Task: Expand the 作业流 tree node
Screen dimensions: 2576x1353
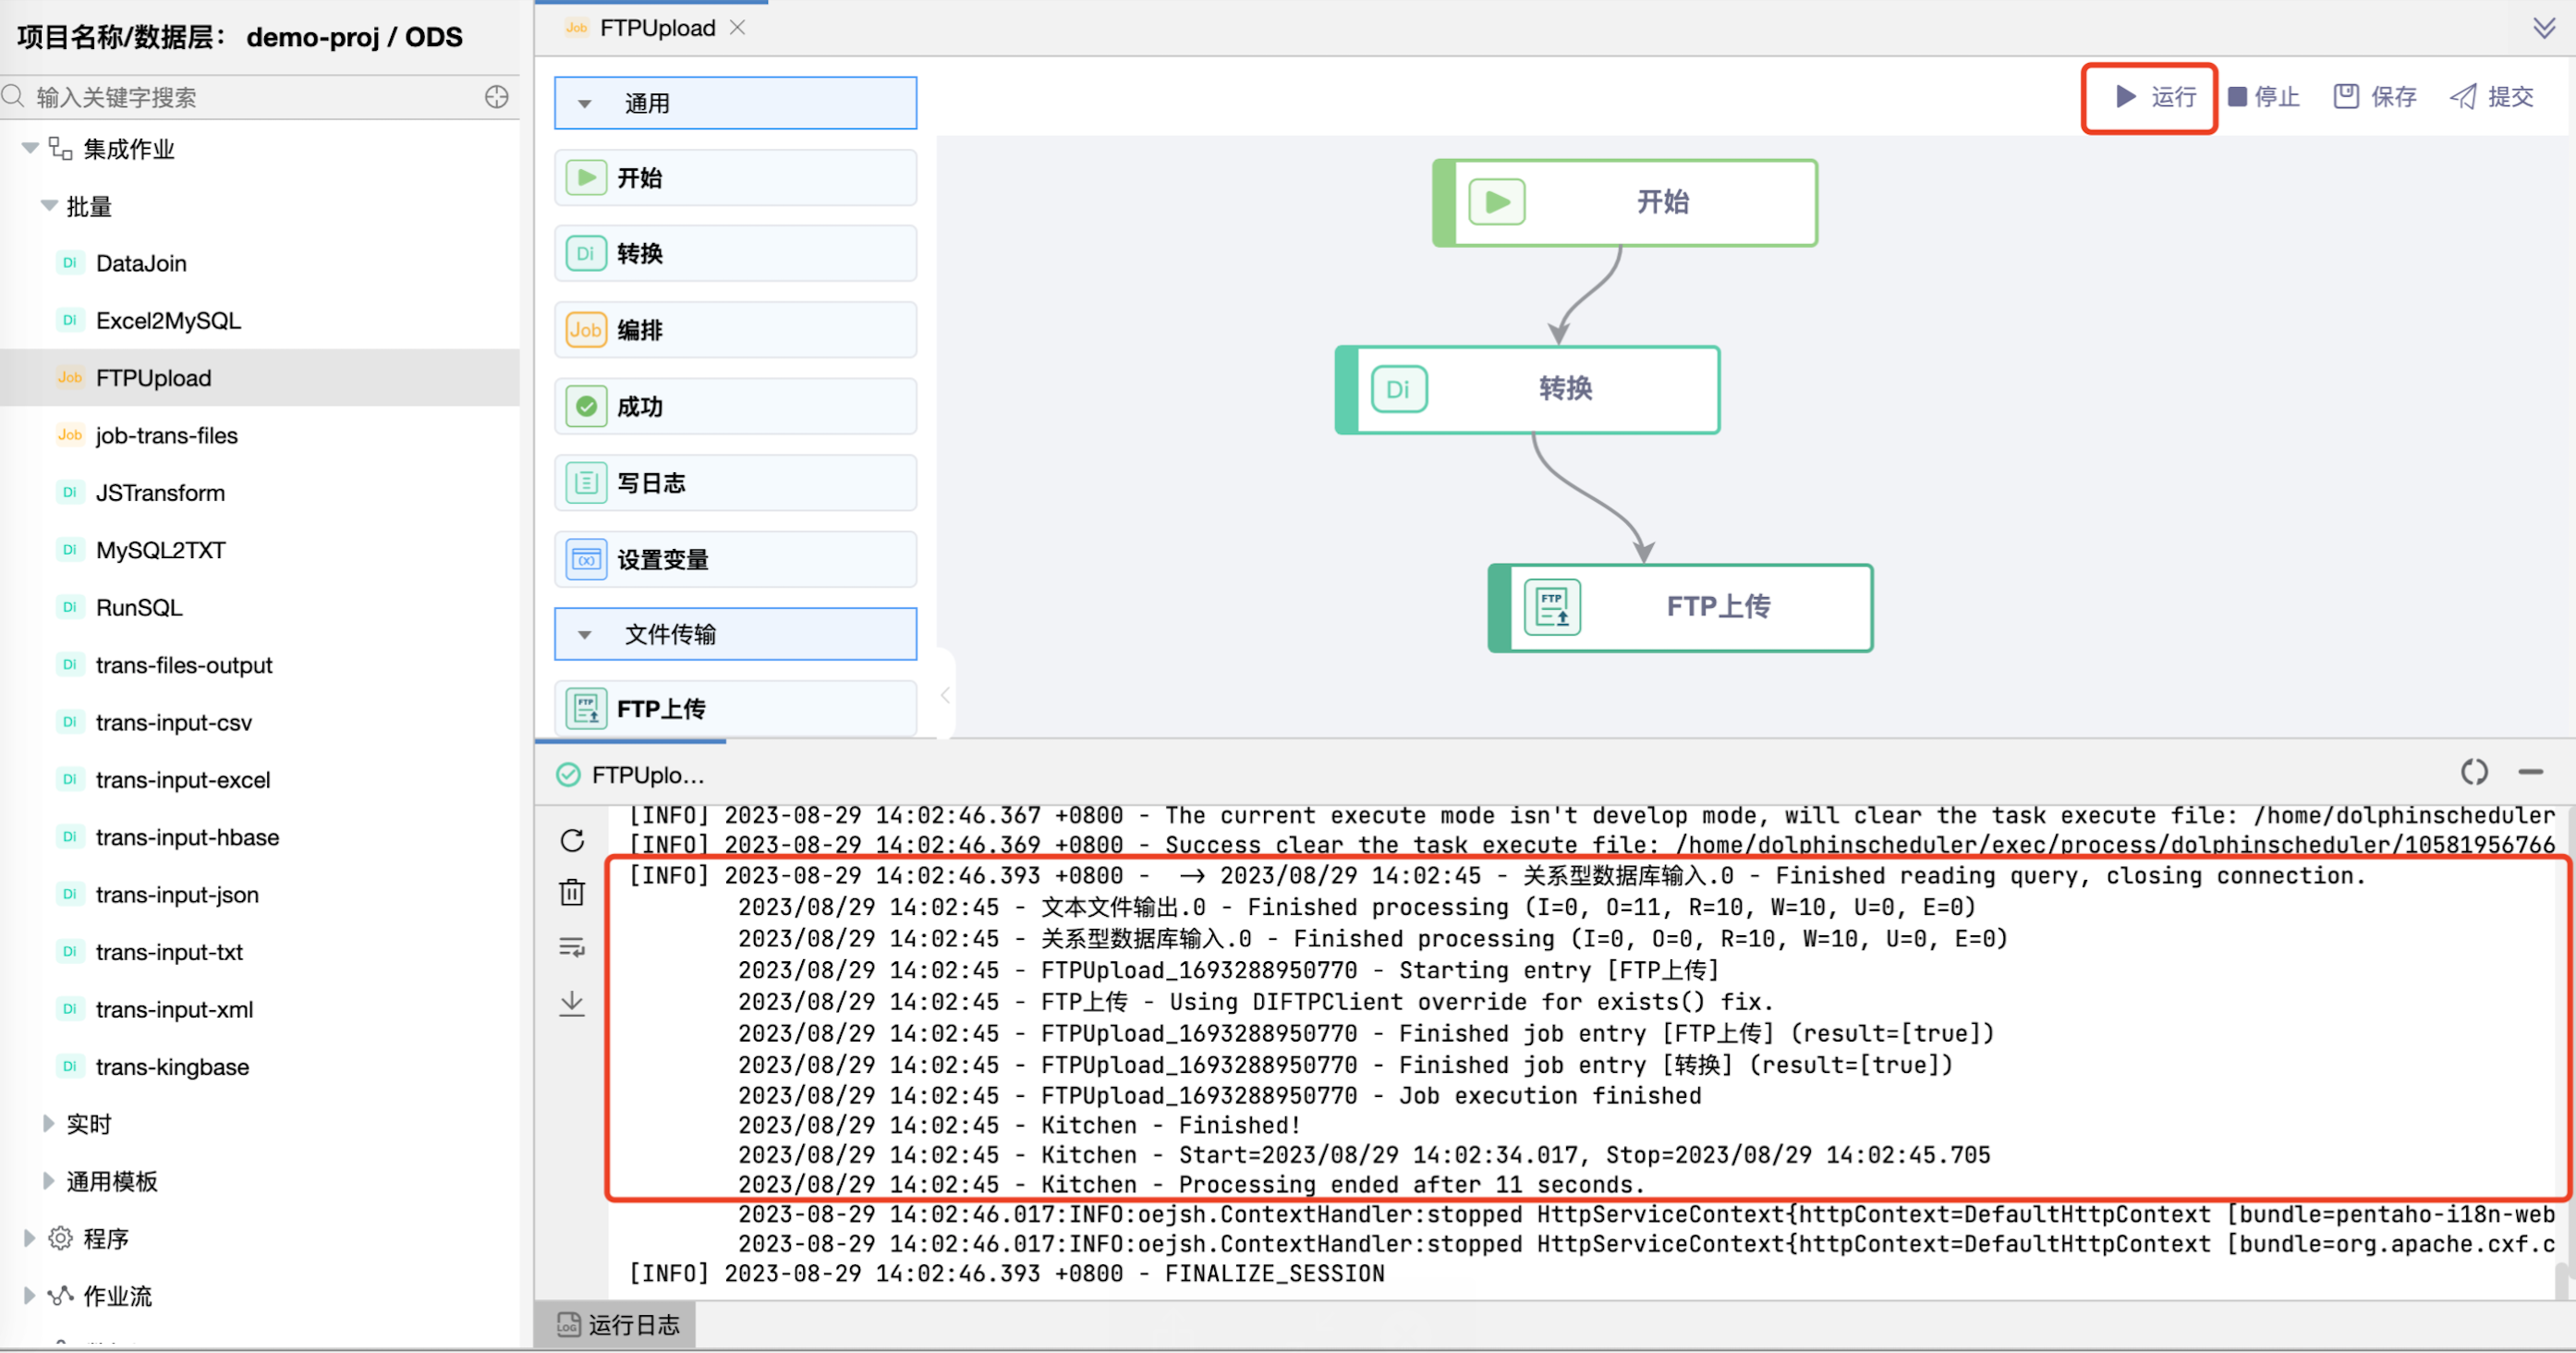Action: (29, 1296)
